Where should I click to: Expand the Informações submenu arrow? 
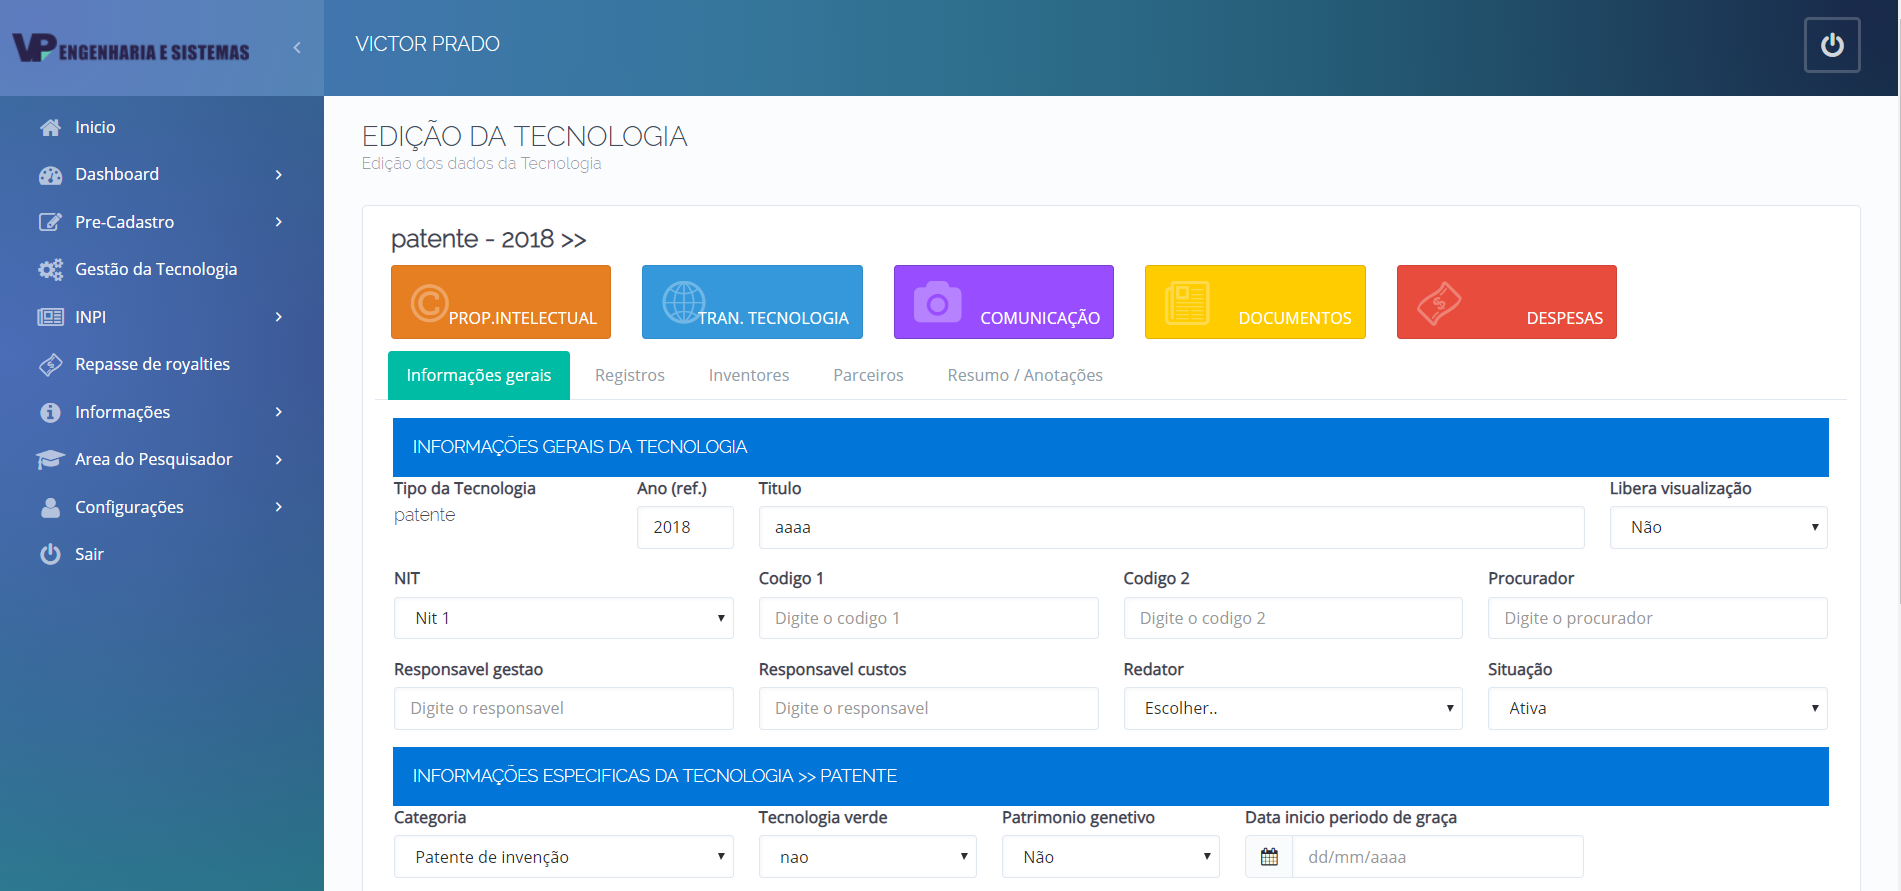[x=279, y=412]
